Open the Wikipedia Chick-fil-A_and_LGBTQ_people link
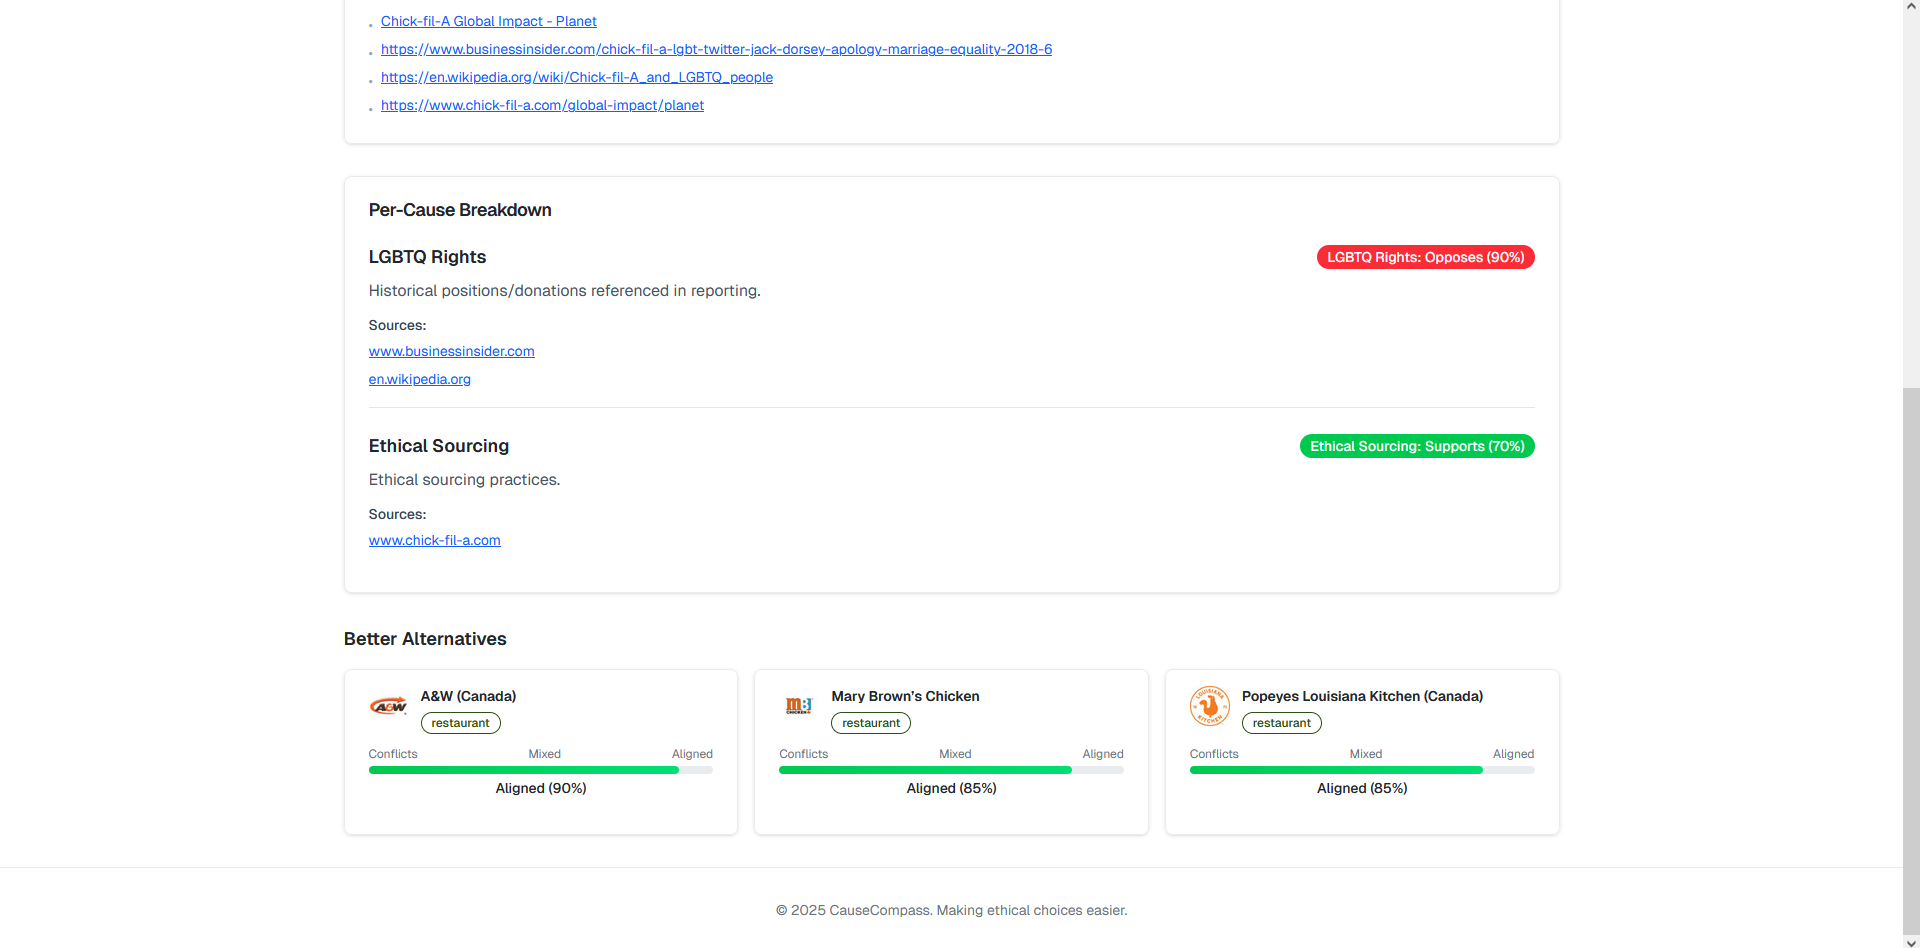 (x=577, y=77)
